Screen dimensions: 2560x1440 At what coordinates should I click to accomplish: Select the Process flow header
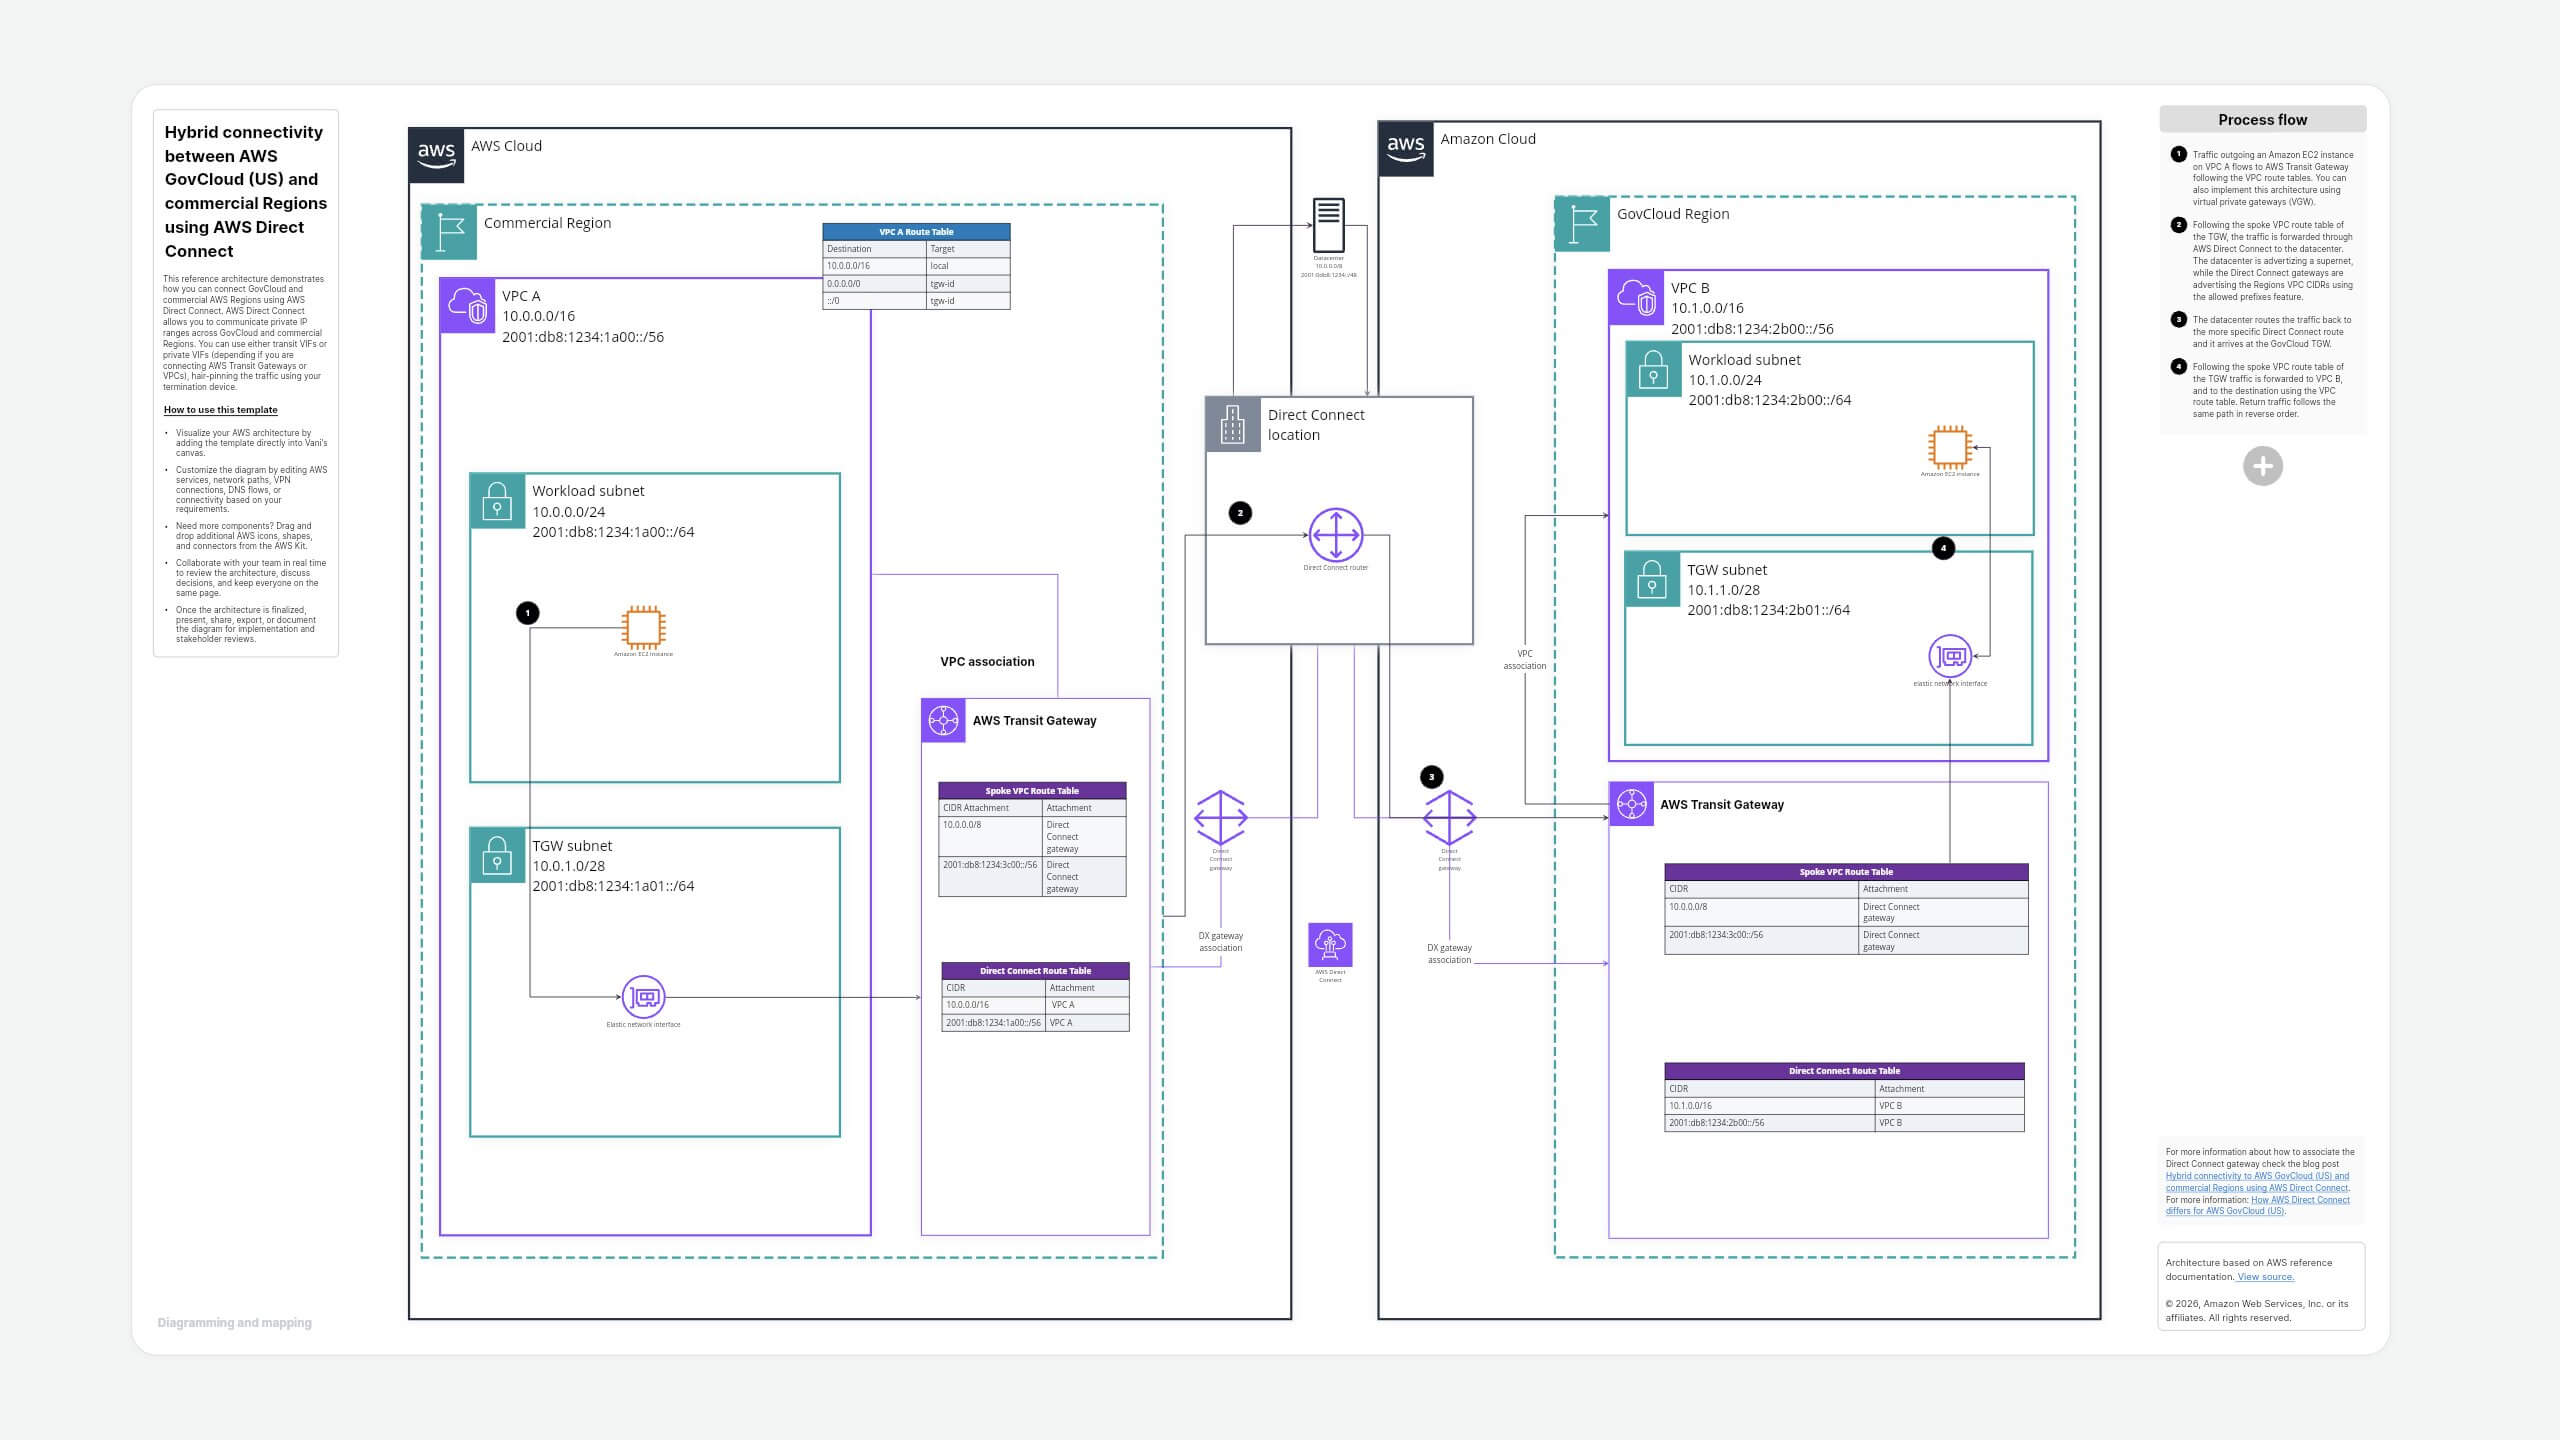(x=2263, y=119)
